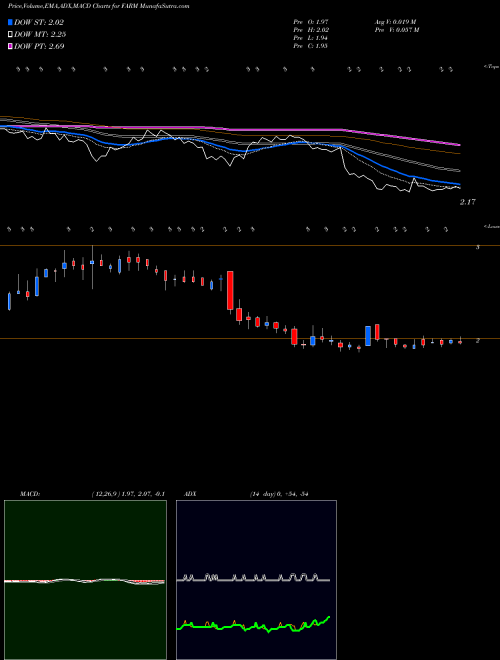The height and width of the screenshot is (660, 500).
Task: Click the price axis label 3
Action: 478,248
